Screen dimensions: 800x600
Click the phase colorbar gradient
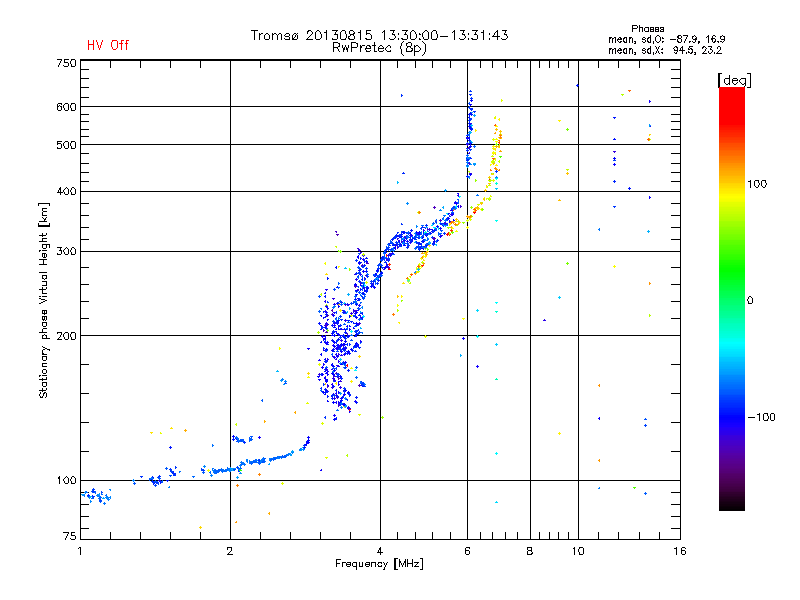pos(732,299)
